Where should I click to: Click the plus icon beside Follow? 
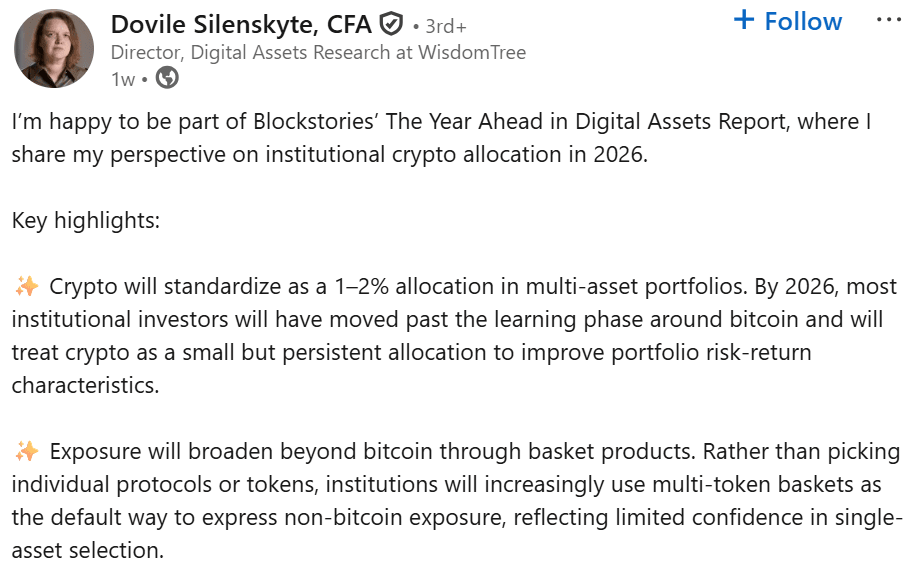tap(743, 21)
